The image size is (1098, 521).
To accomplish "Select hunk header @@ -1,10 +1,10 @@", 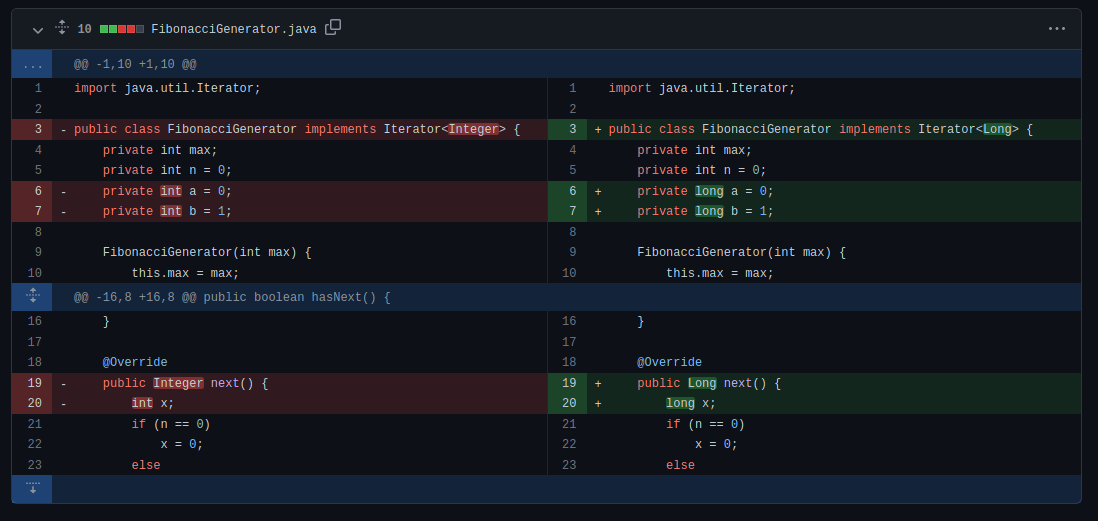I will (x=135, y=64).
